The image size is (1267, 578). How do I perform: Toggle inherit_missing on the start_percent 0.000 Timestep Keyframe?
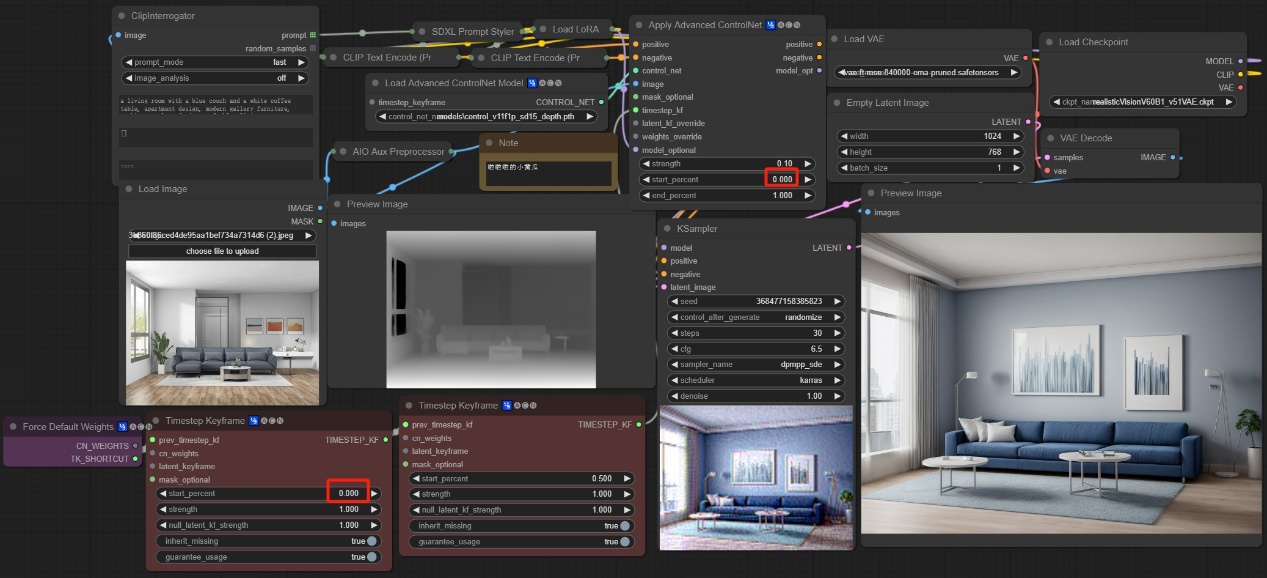point(372,541)
